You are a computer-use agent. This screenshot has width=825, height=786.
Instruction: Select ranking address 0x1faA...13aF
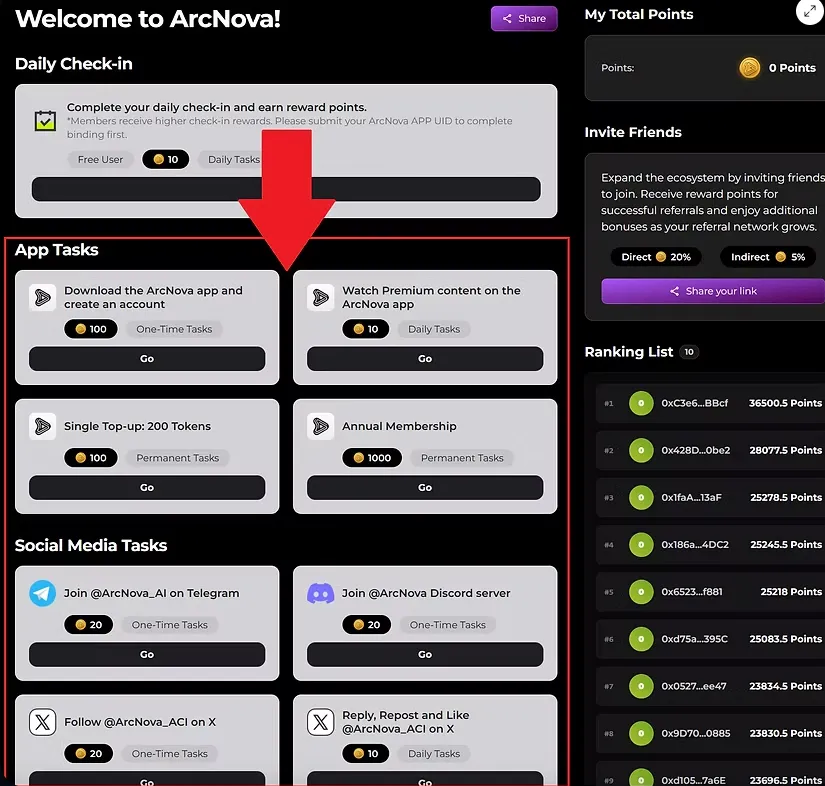tap(691, 498)
